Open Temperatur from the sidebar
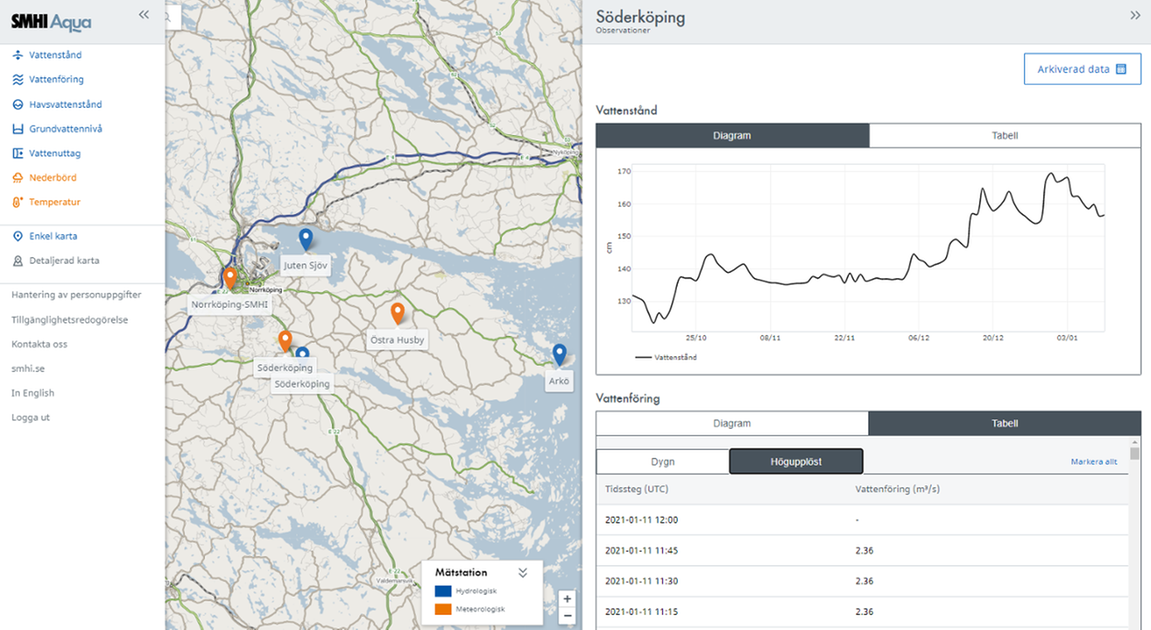1151x630 pixels. (52, 202)
